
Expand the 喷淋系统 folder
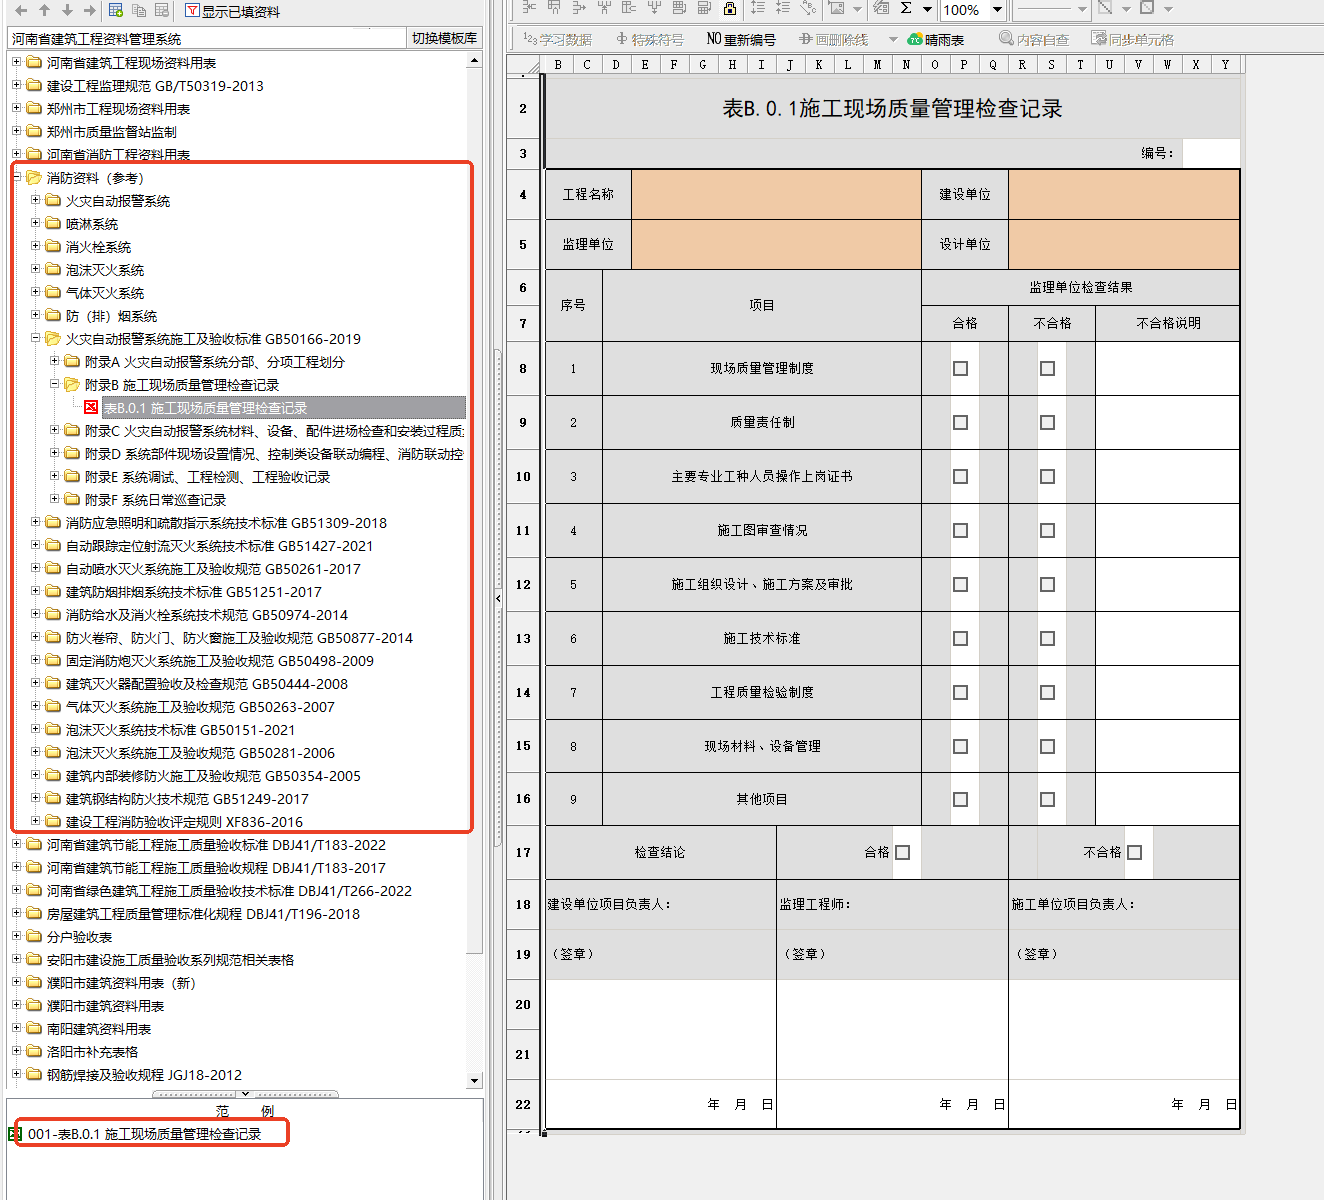click(35, 223)
